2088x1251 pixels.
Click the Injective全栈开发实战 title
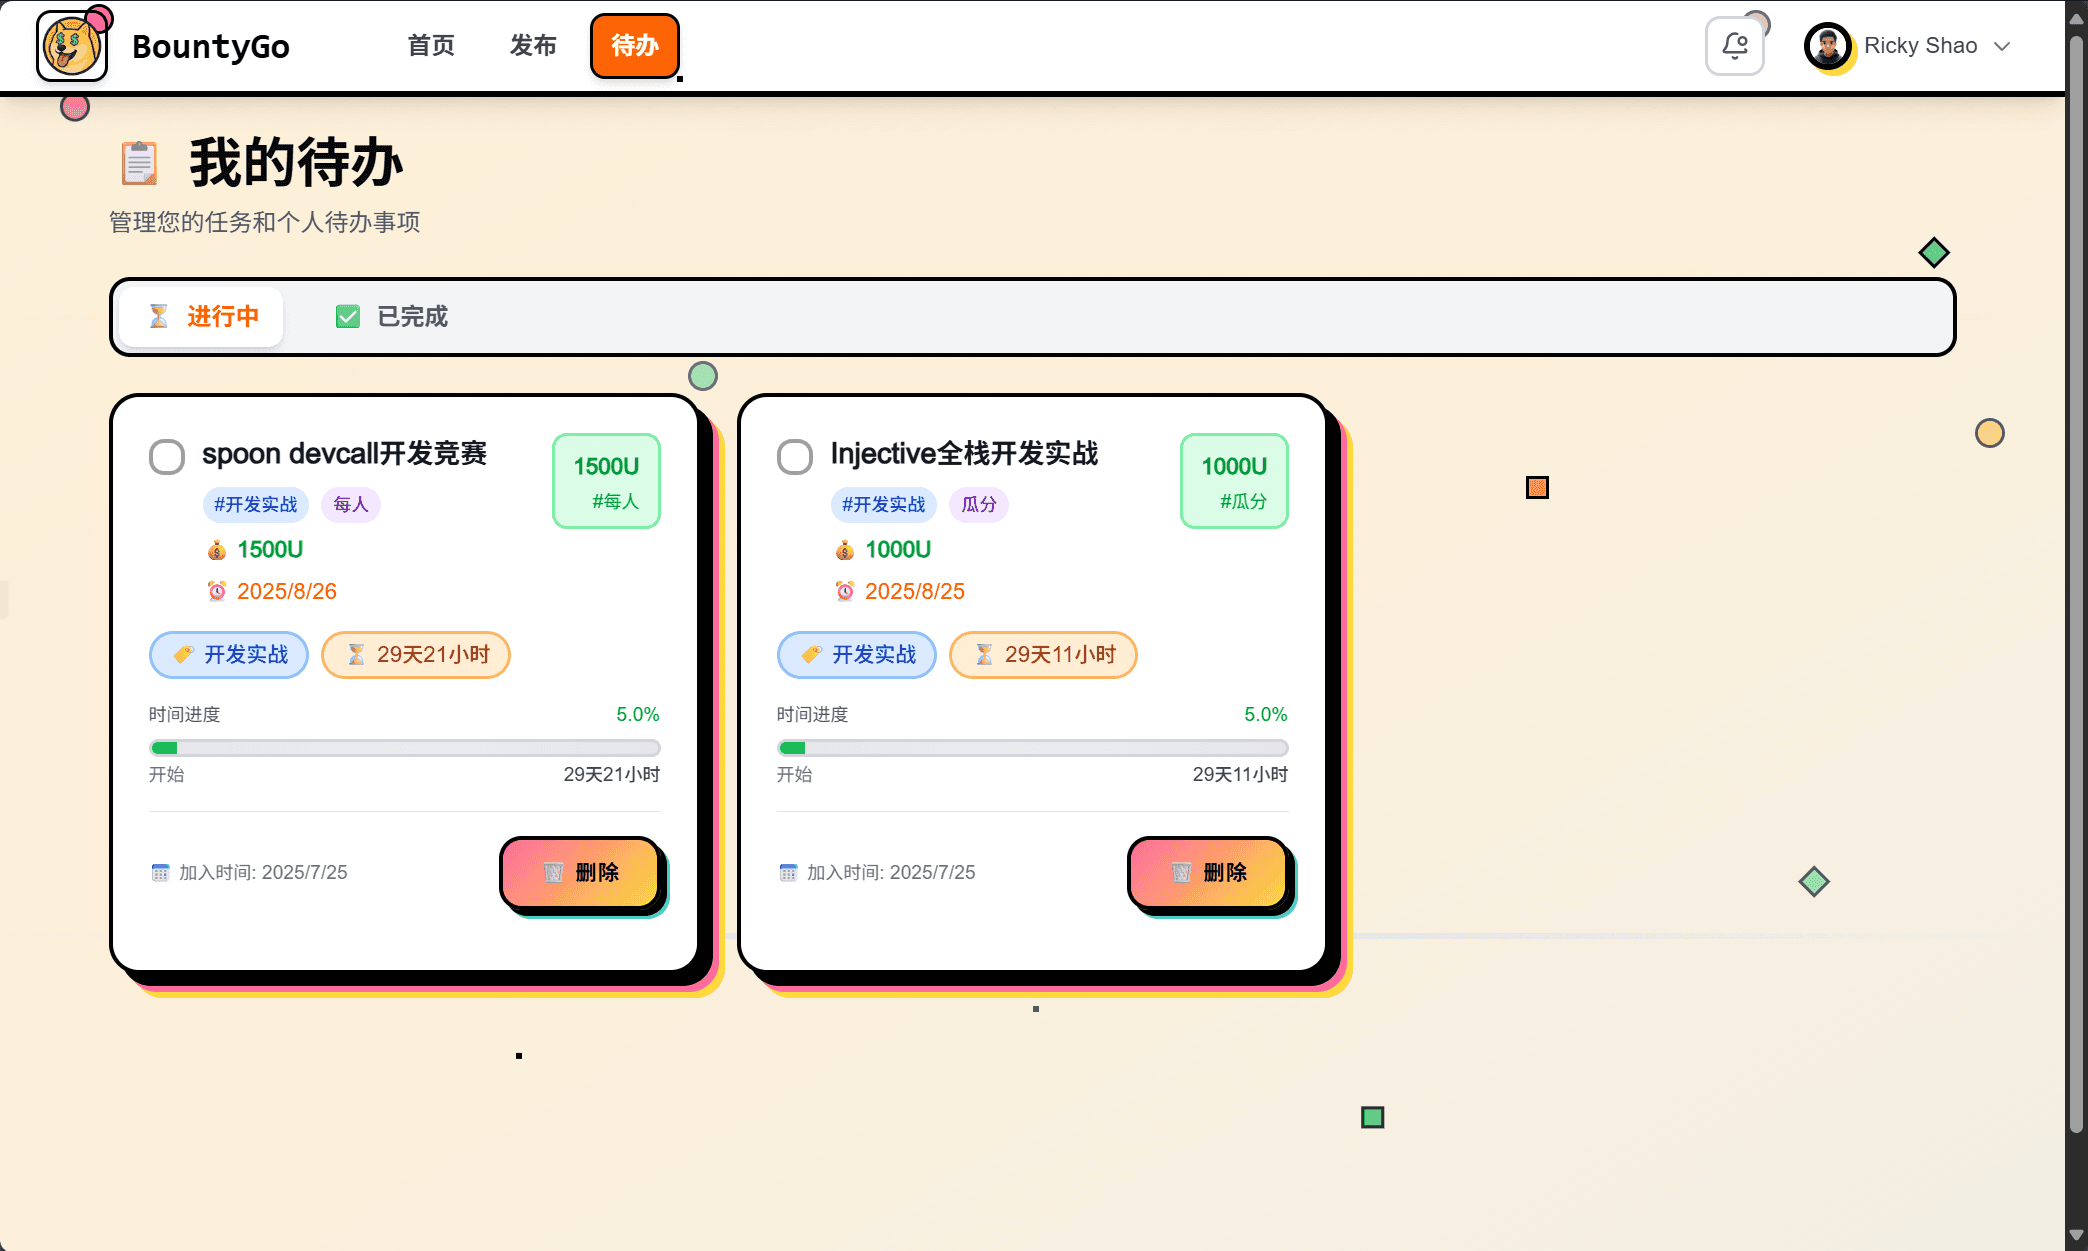coord(964,454)
